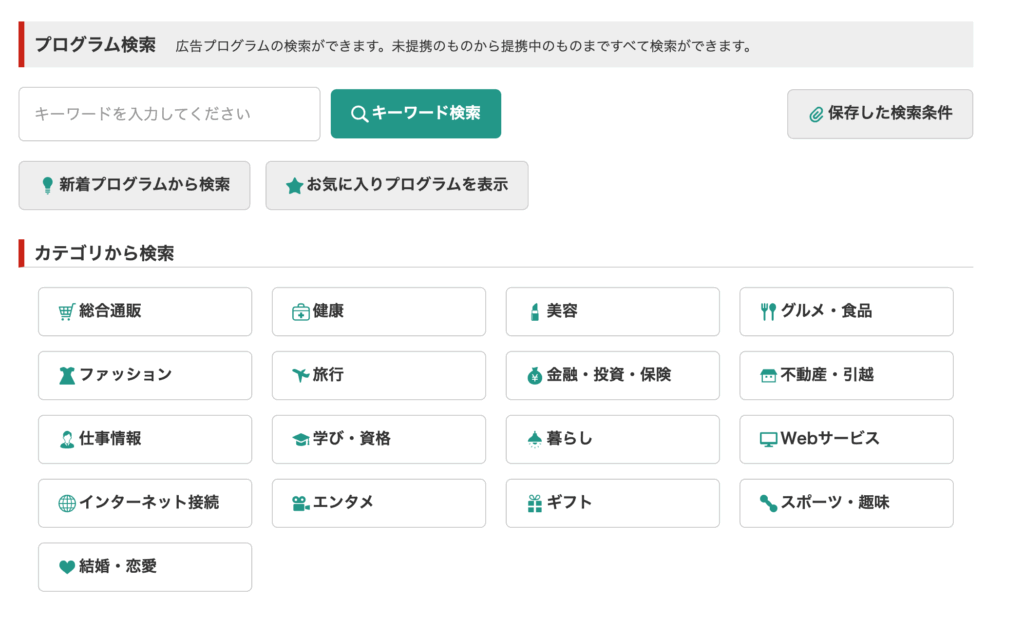1024x620 pixels.
Task: Click the gift box icon beside ギフト
Action: [x=534, y=503]
